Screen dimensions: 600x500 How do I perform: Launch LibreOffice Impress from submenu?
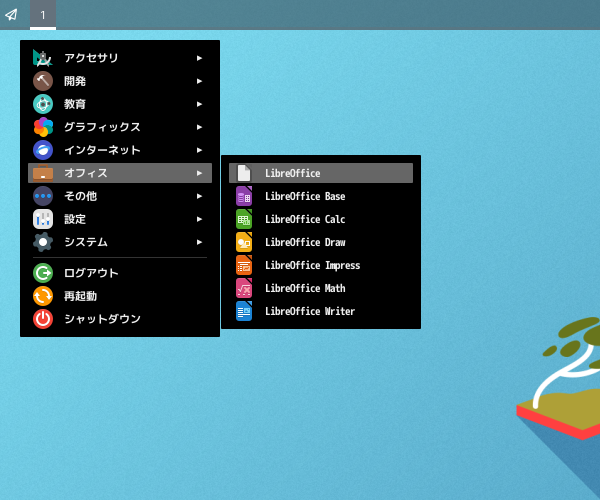321,265
